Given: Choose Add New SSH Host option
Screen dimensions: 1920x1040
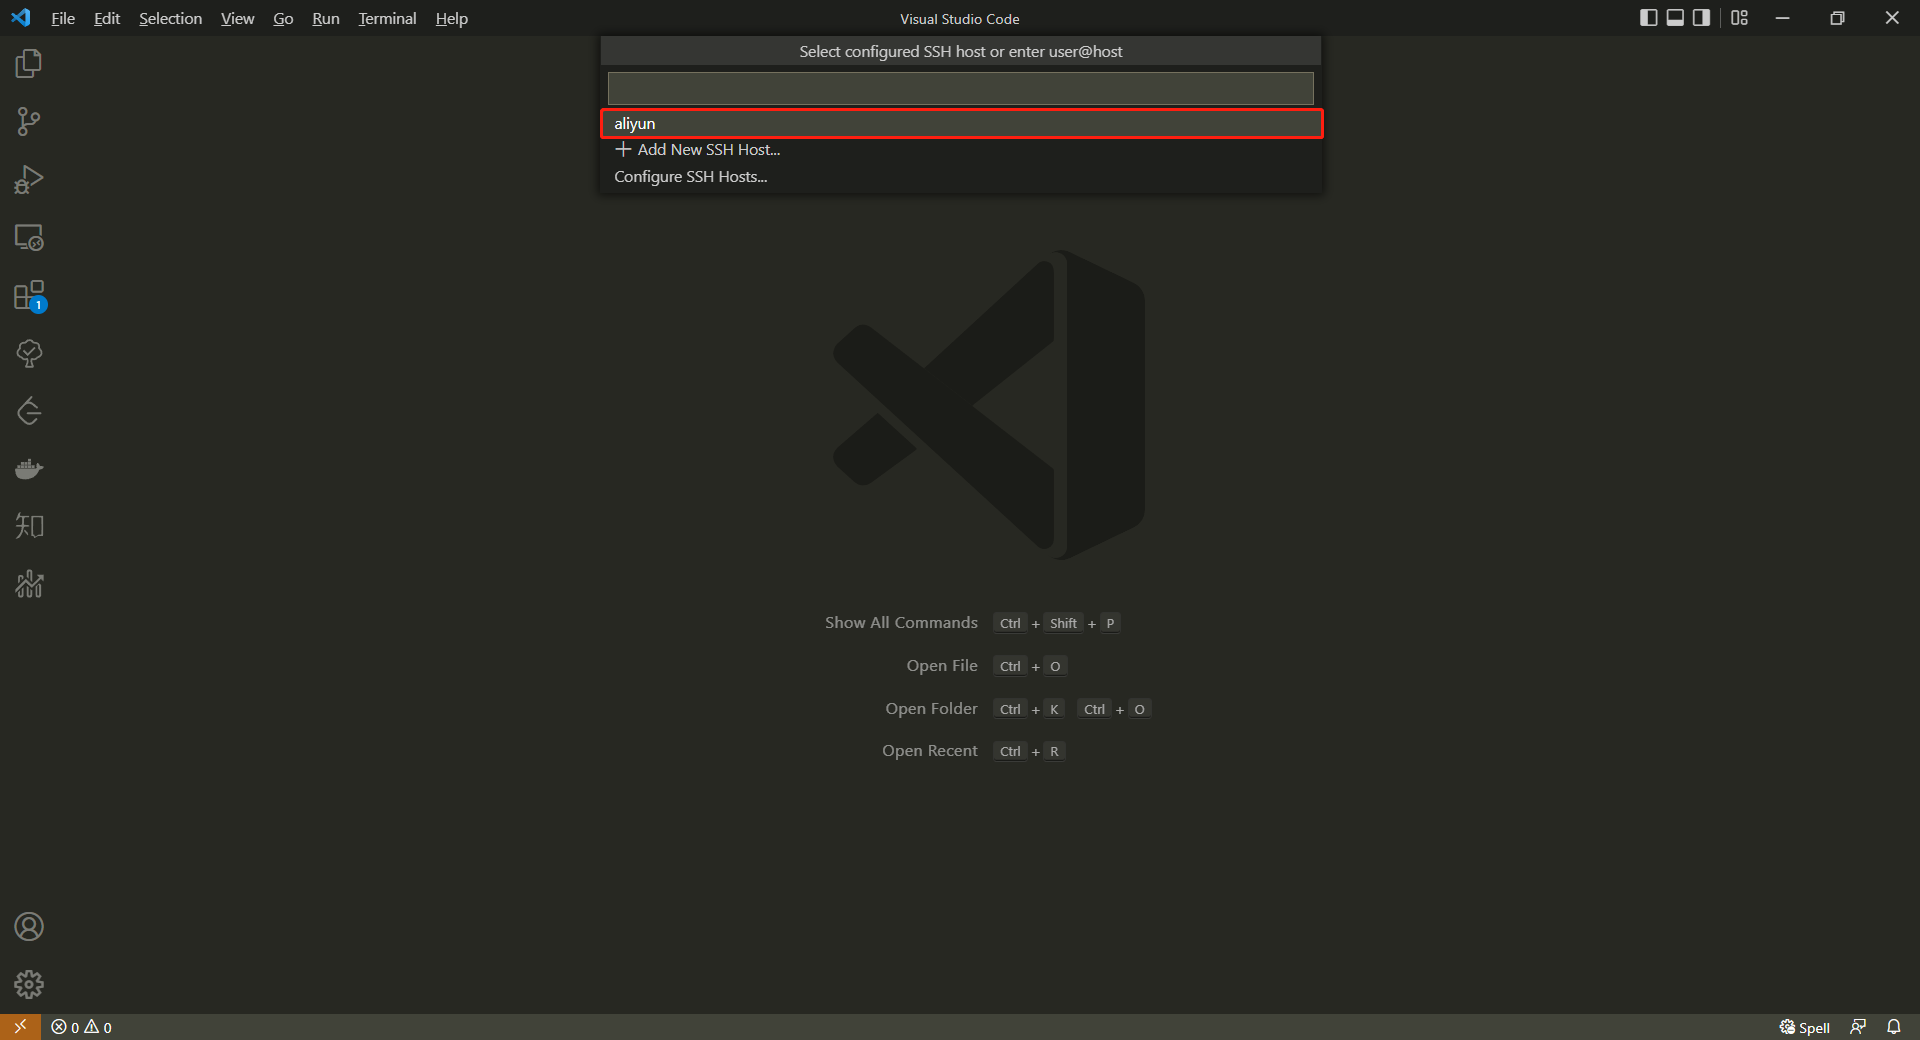Looking at the screenshot, I should (x=708, y=150).
